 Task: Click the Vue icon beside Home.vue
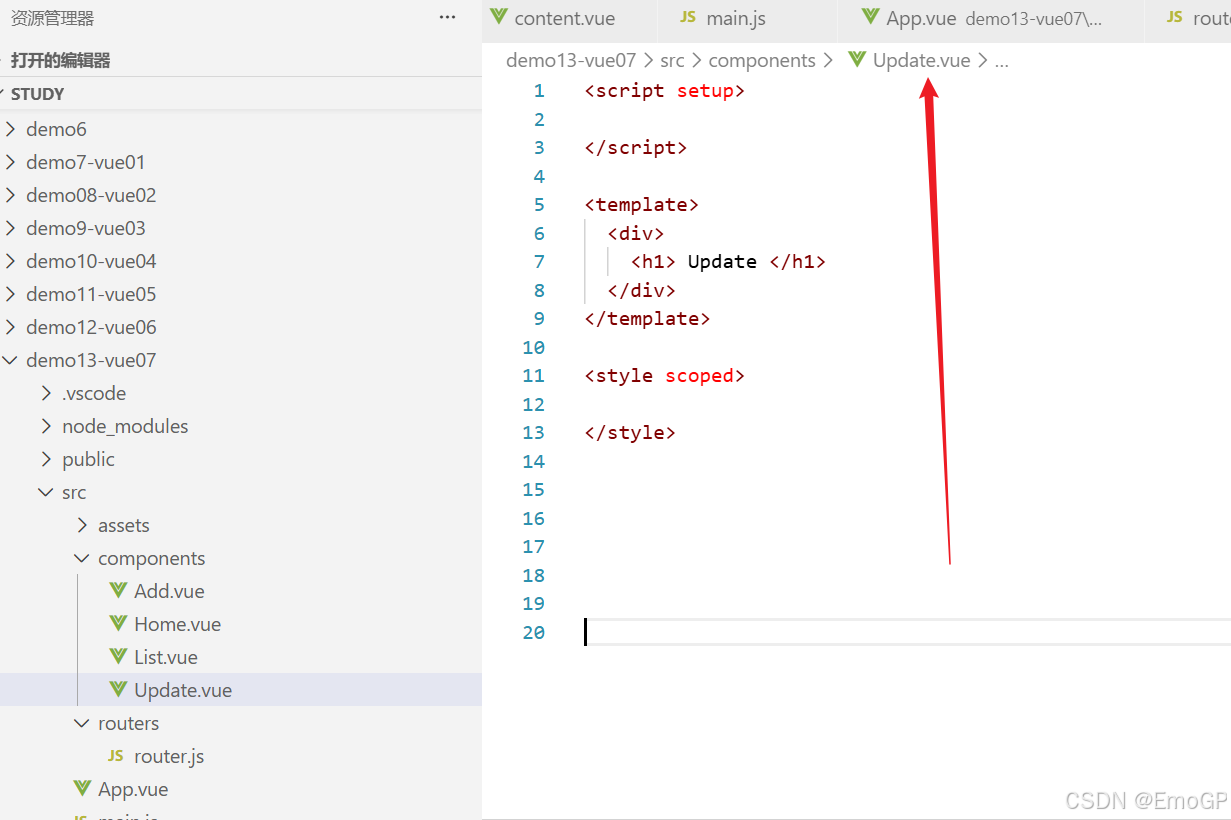click(119, 623)
